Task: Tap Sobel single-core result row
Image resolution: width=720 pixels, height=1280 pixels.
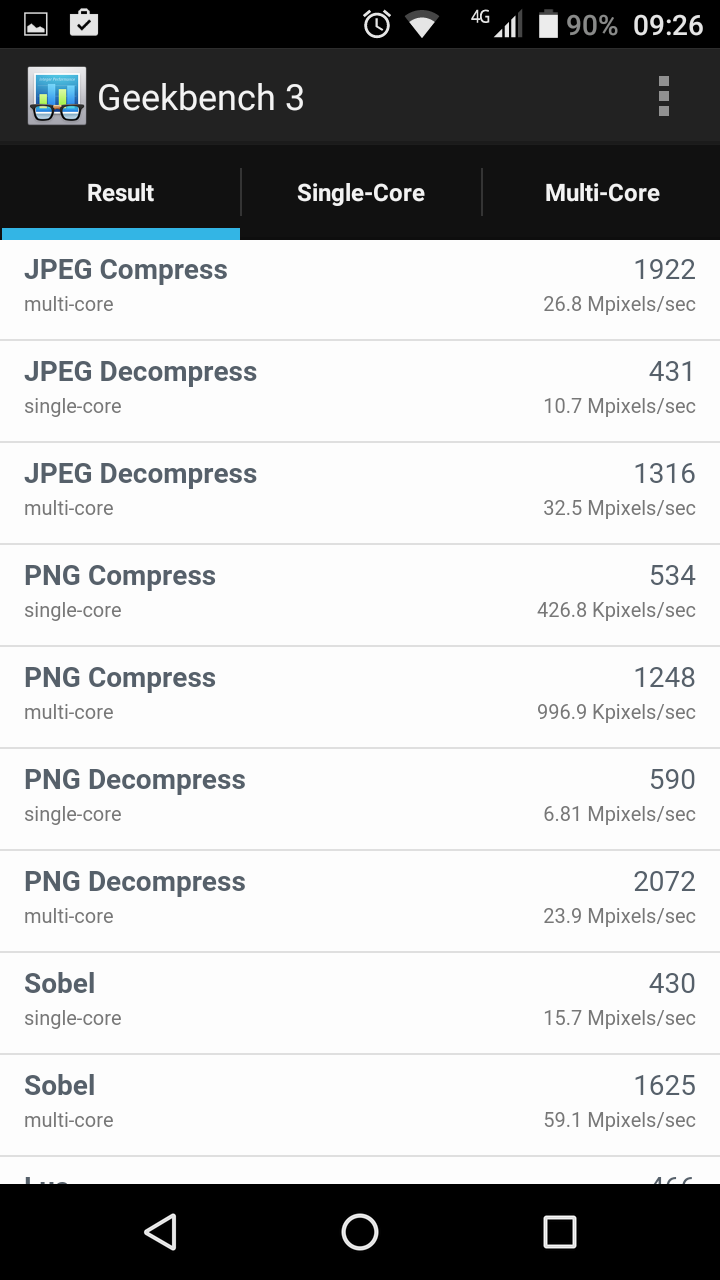Action: coord(360,1001)
